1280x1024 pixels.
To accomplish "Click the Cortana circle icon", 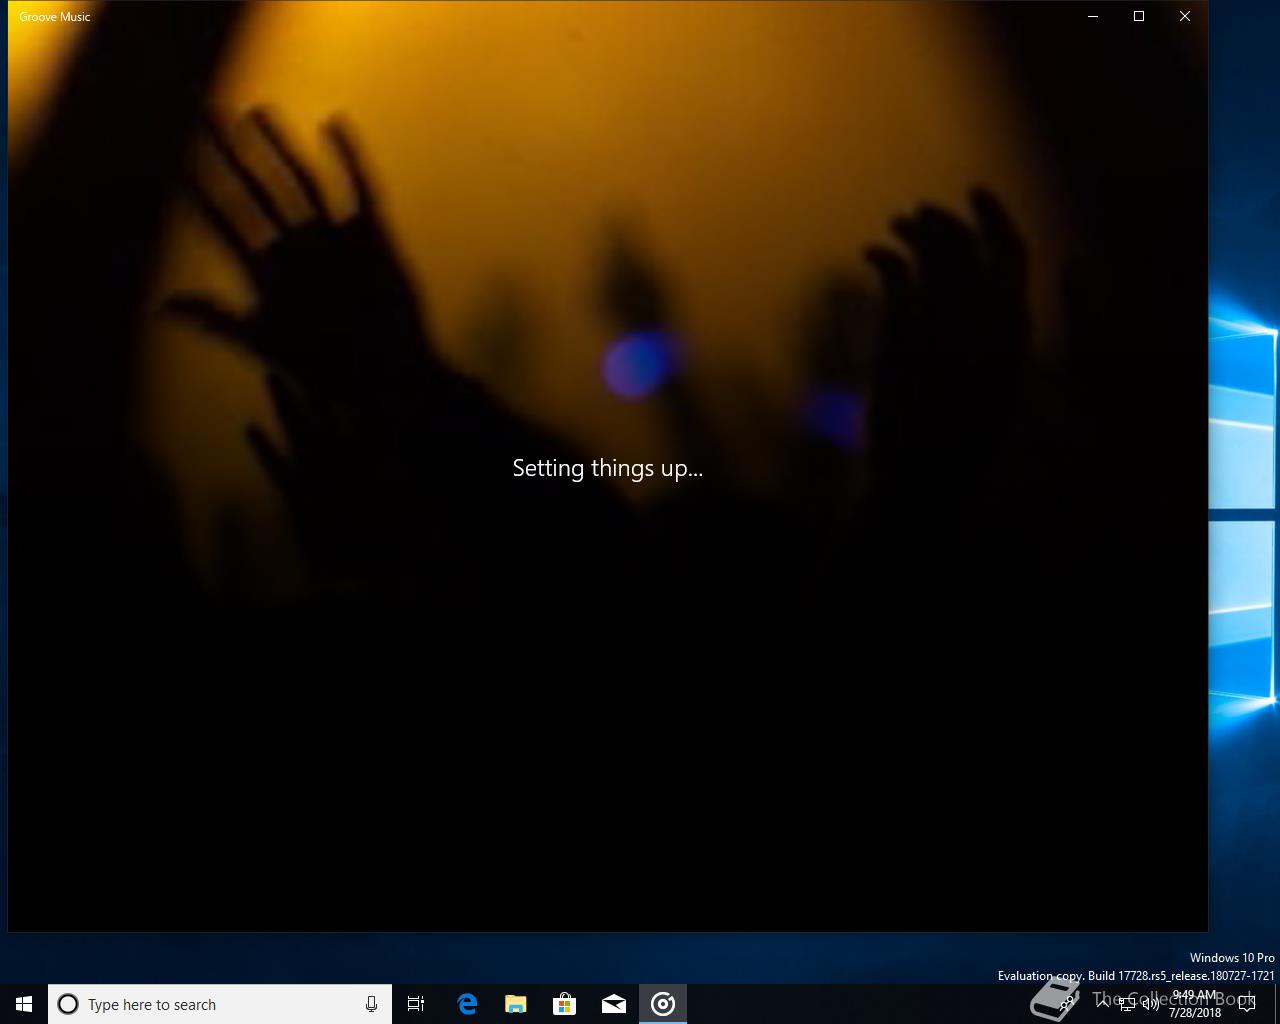I will pos(68,1004).
